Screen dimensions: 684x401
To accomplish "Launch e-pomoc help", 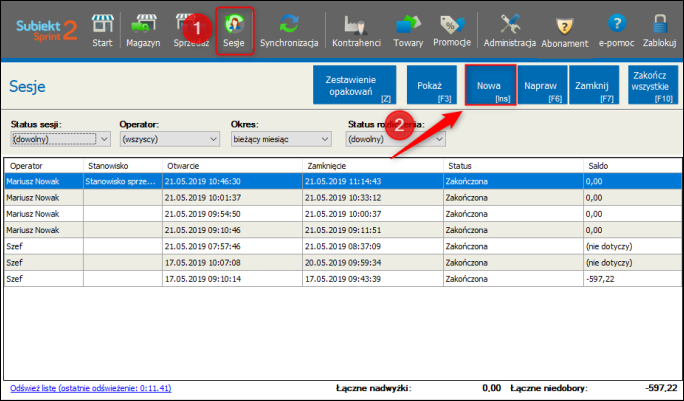I will tap(617, 29).
